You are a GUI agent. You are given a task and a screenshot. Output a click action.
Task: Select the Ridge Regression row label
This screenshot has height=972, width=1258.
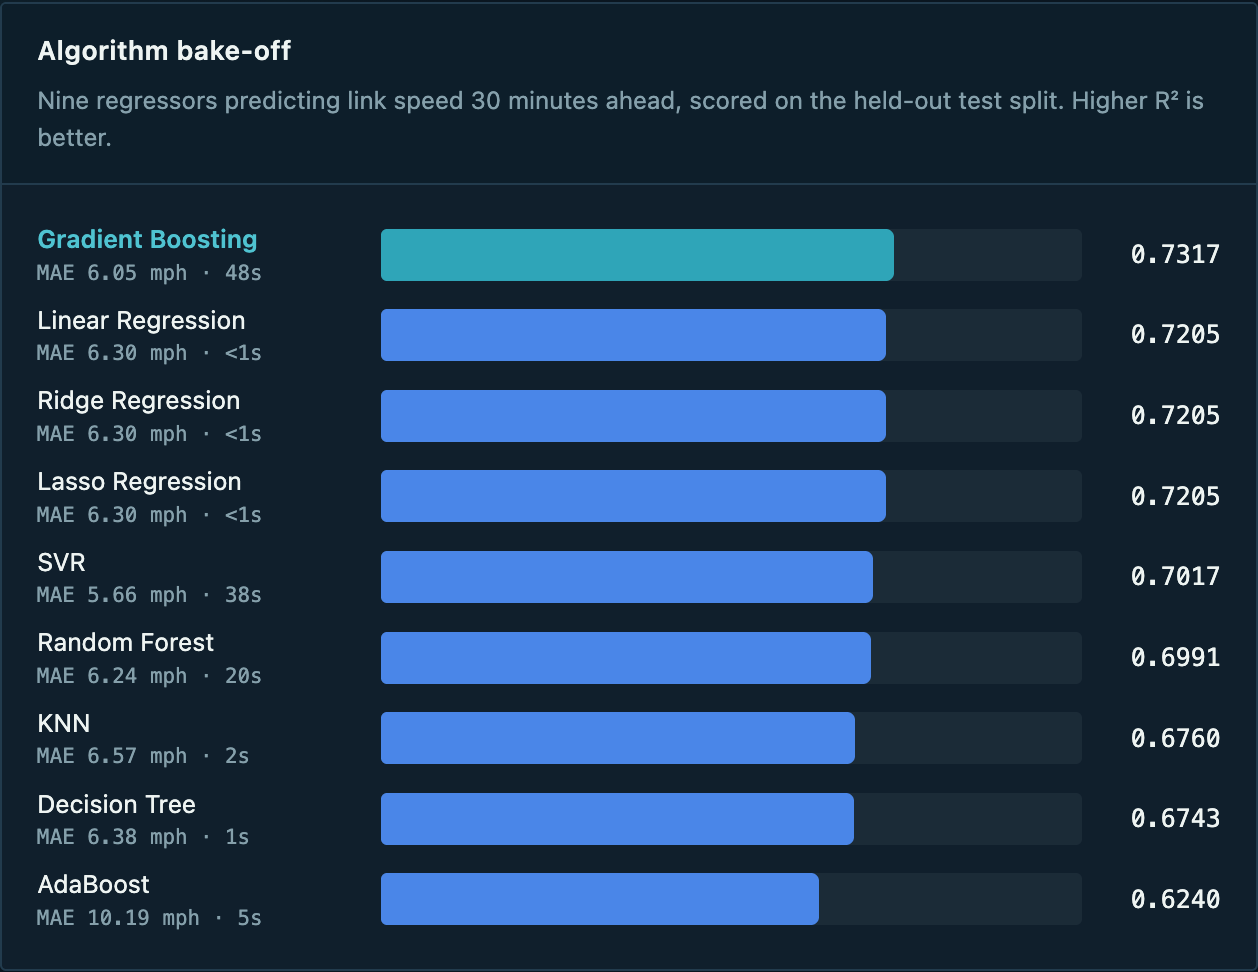tap(139, 401)
